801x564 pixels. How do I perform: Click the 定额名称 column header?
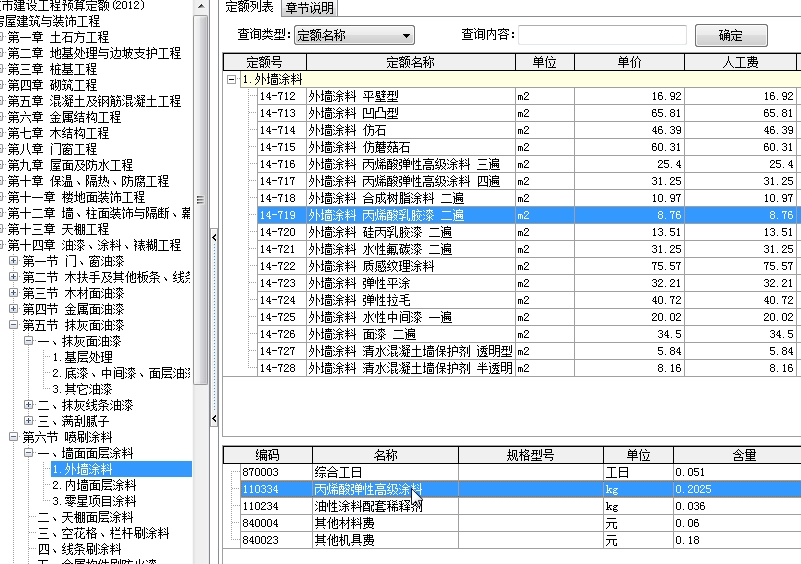pos(411,62)
